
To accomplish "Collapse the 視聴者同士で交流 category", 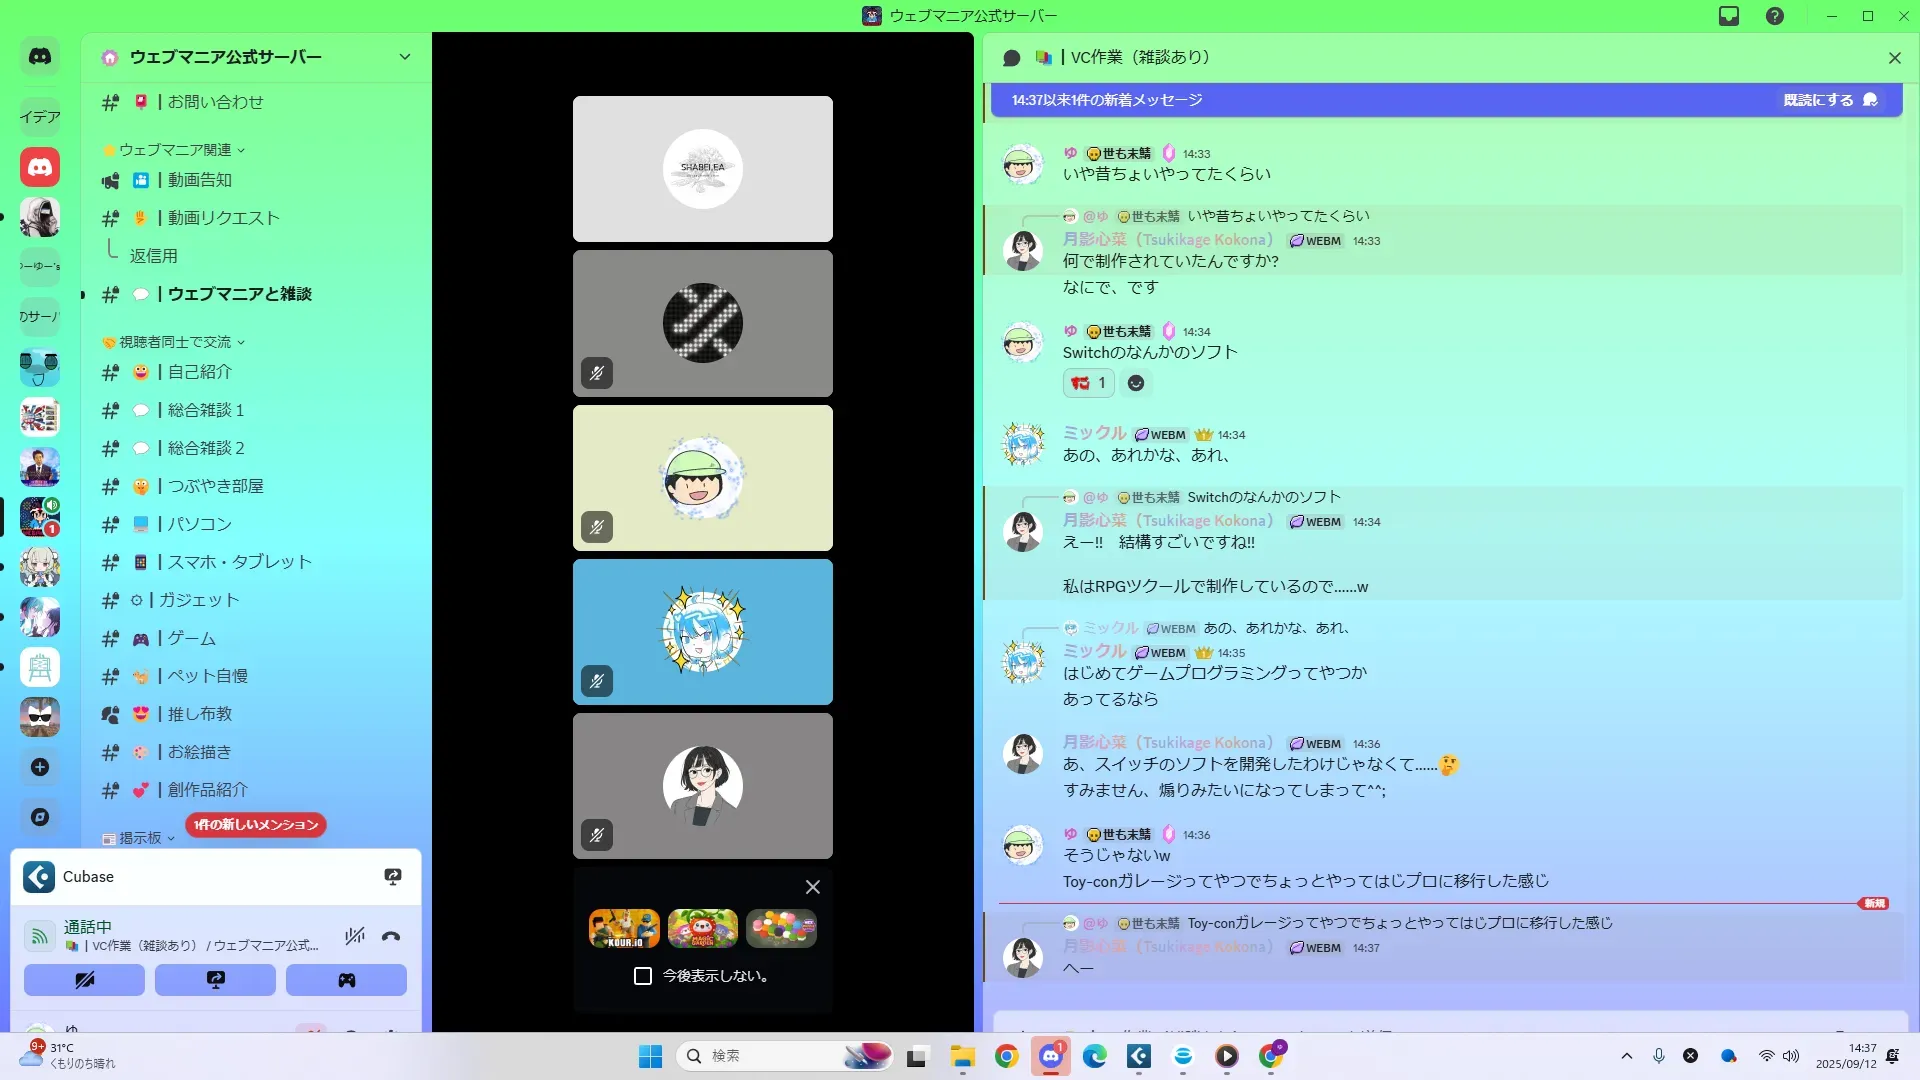I will click(176, 342).
